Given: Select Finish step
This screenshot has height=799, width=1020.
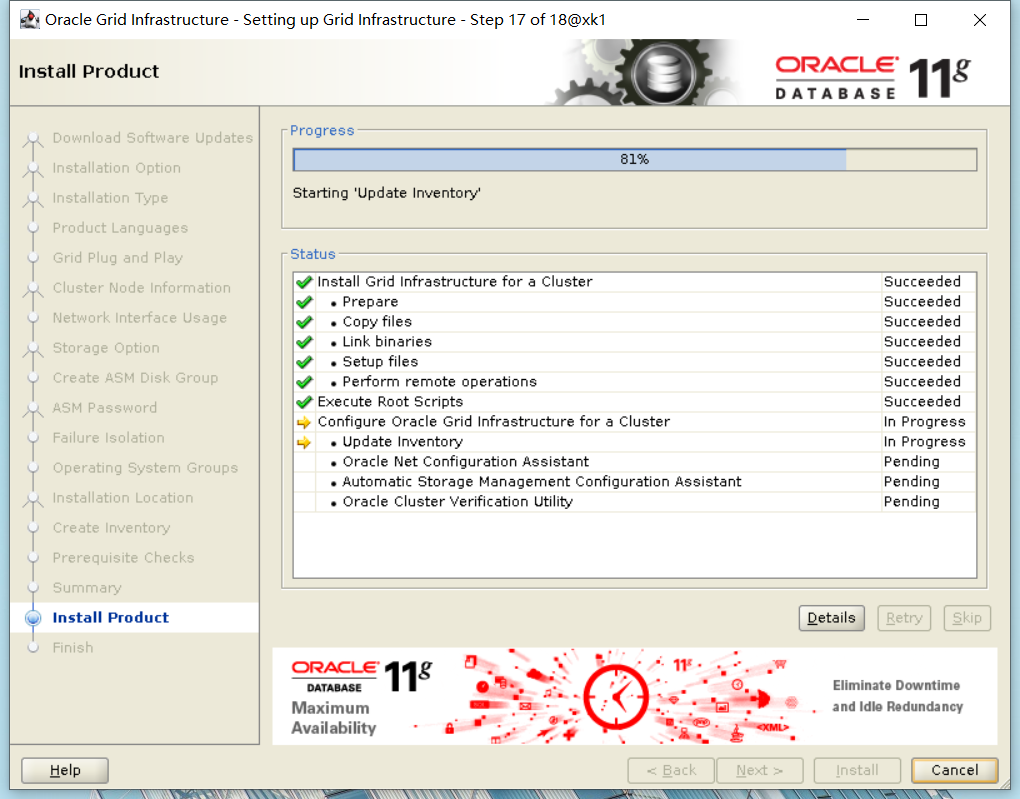Looking at the screenshot, I should (x=72, y=647).
